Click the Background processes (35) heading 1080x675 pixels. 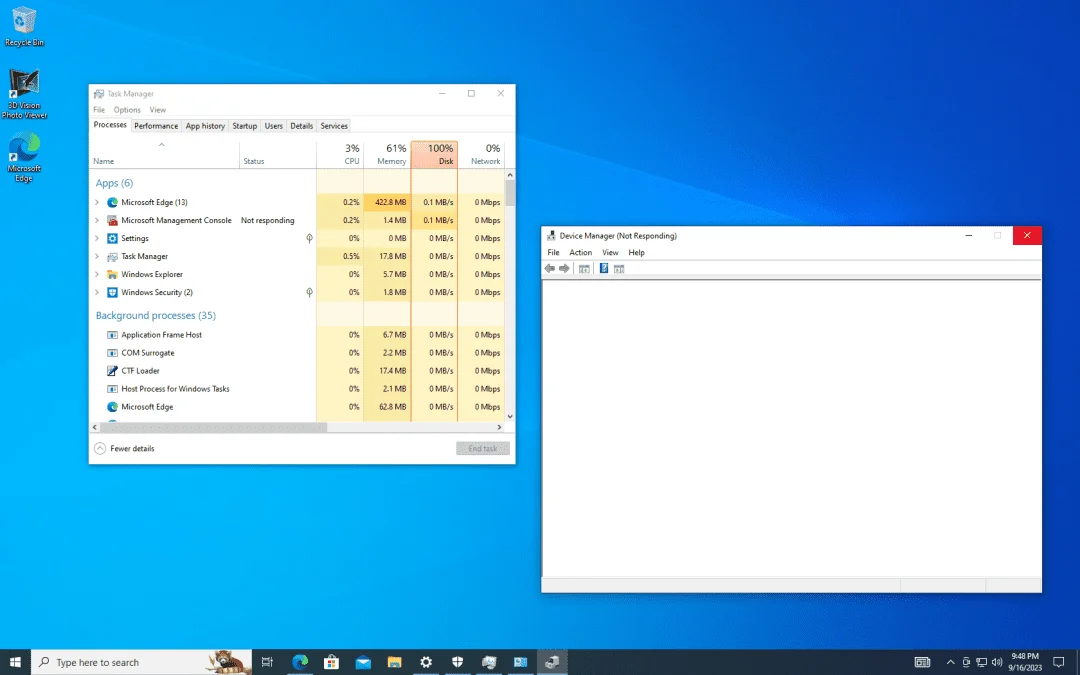[156, 315]
